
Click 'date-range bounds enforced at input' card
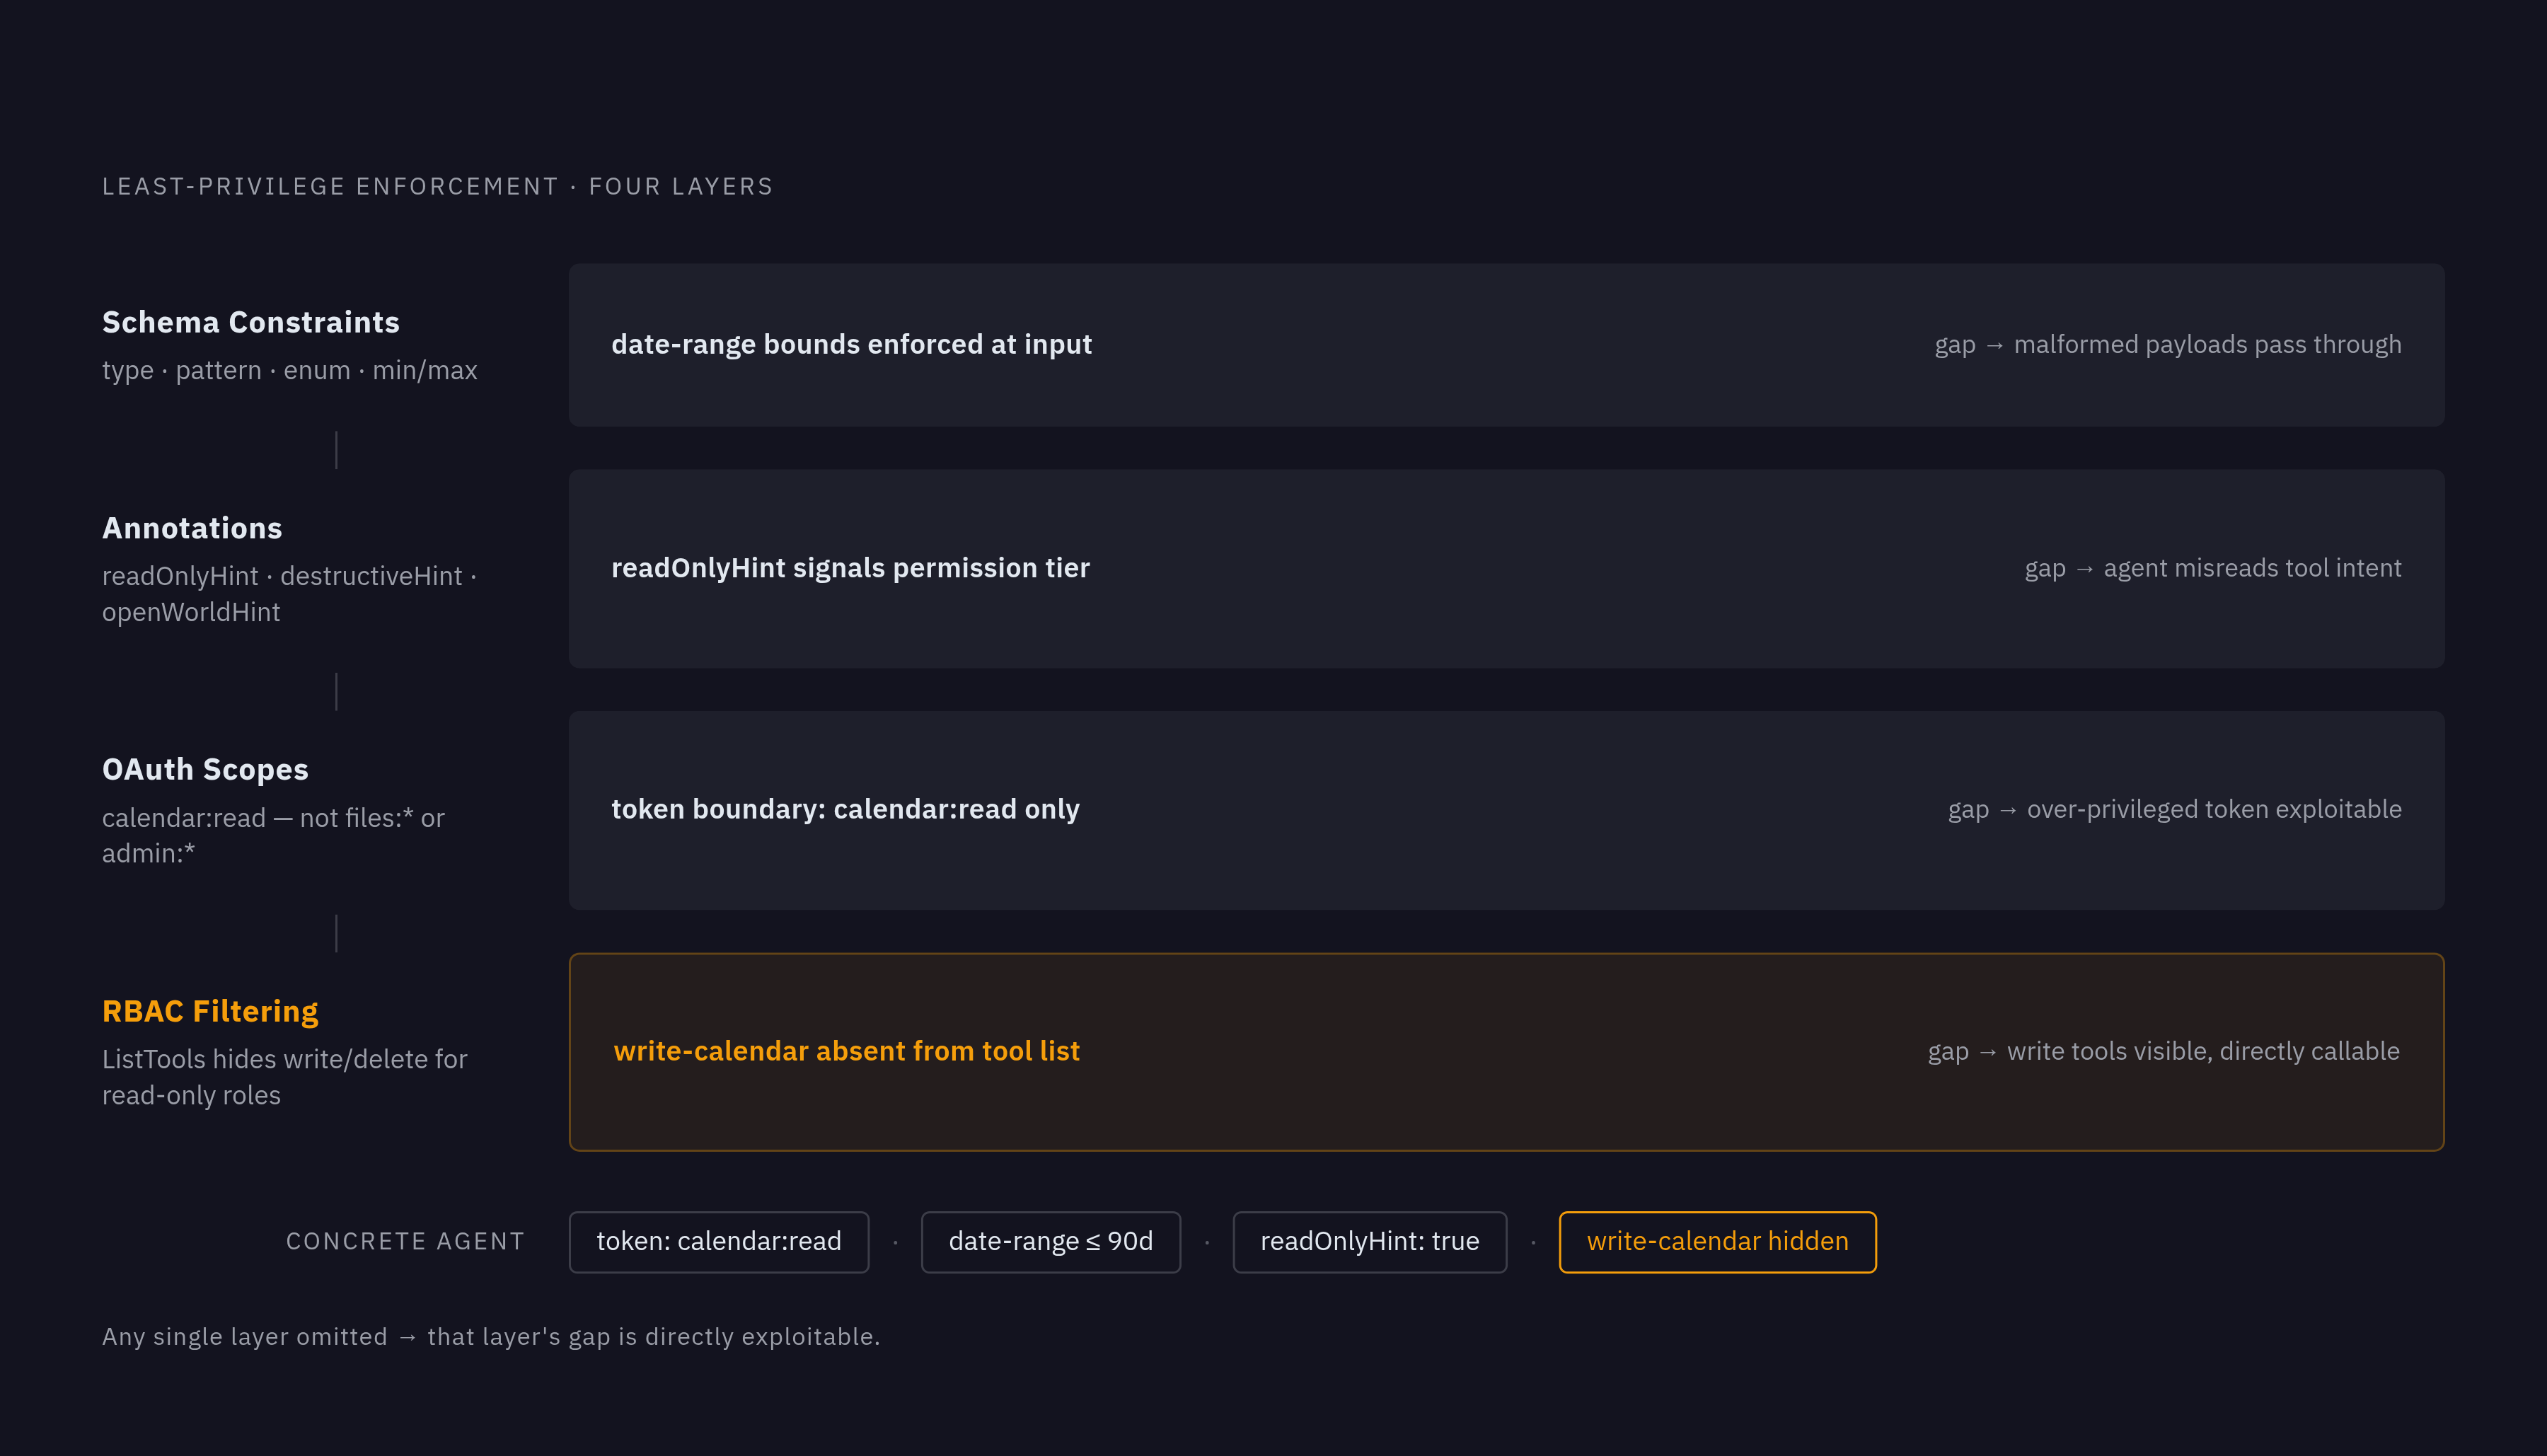[1506, 345]
